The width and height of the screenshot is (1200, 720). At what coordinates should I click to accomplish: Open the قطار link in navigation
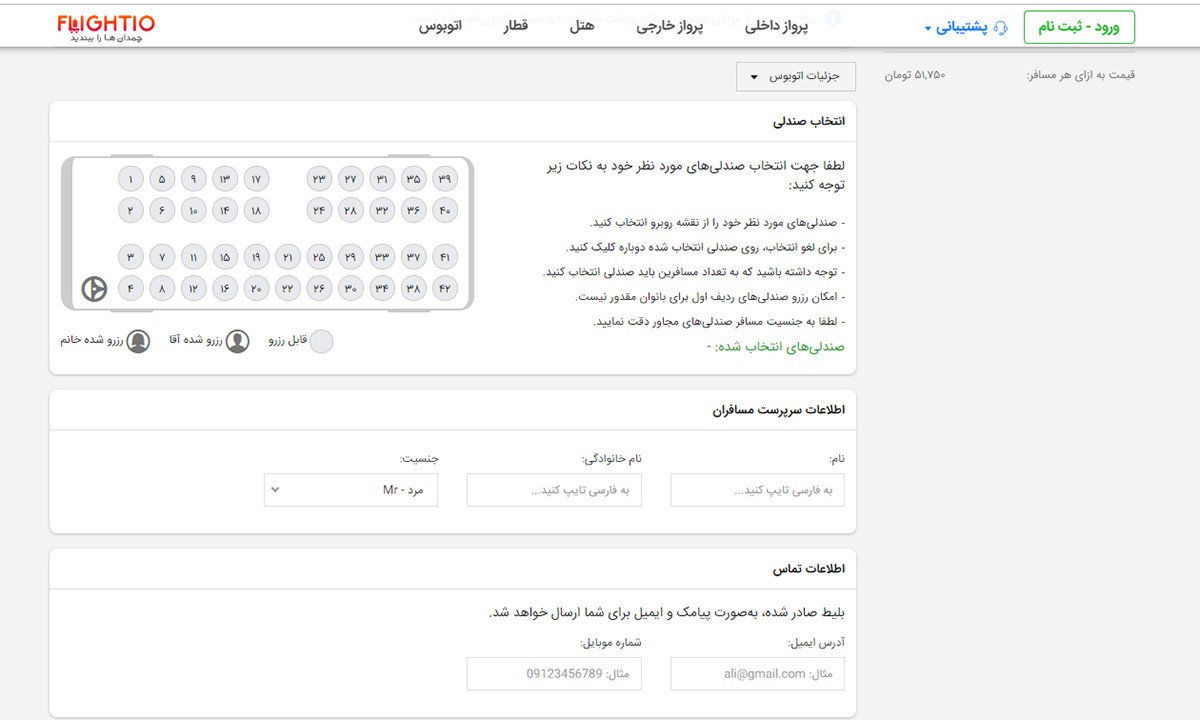(515, 26)
